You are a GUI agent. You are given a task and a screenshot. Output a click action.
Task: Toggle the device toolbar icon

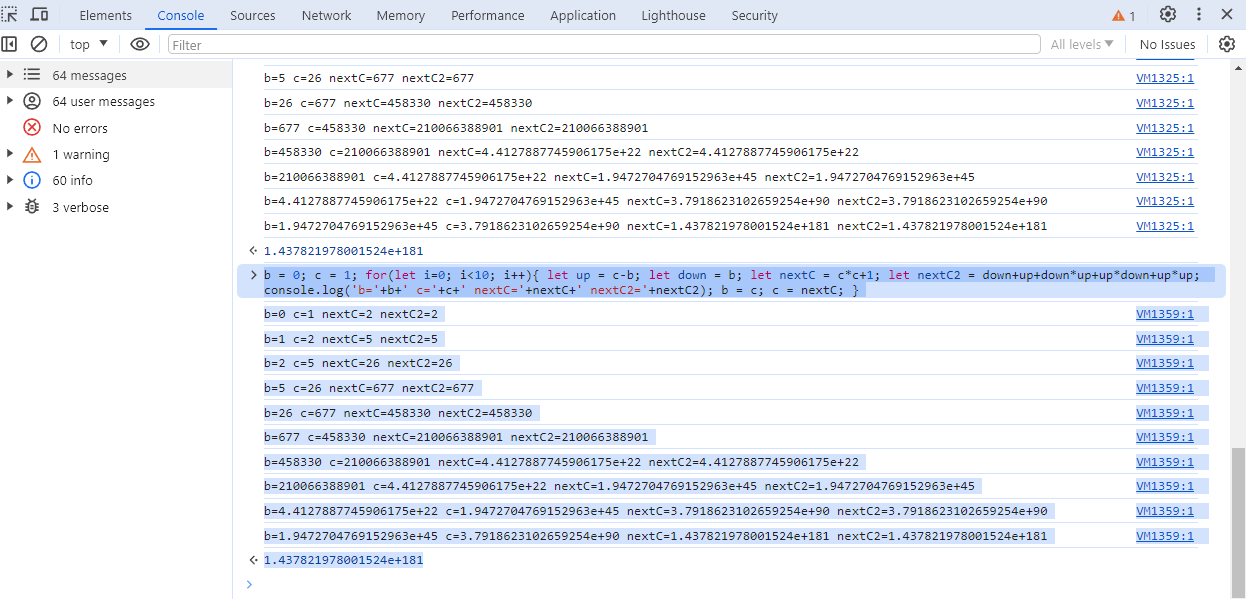click(x=40, y=15)
